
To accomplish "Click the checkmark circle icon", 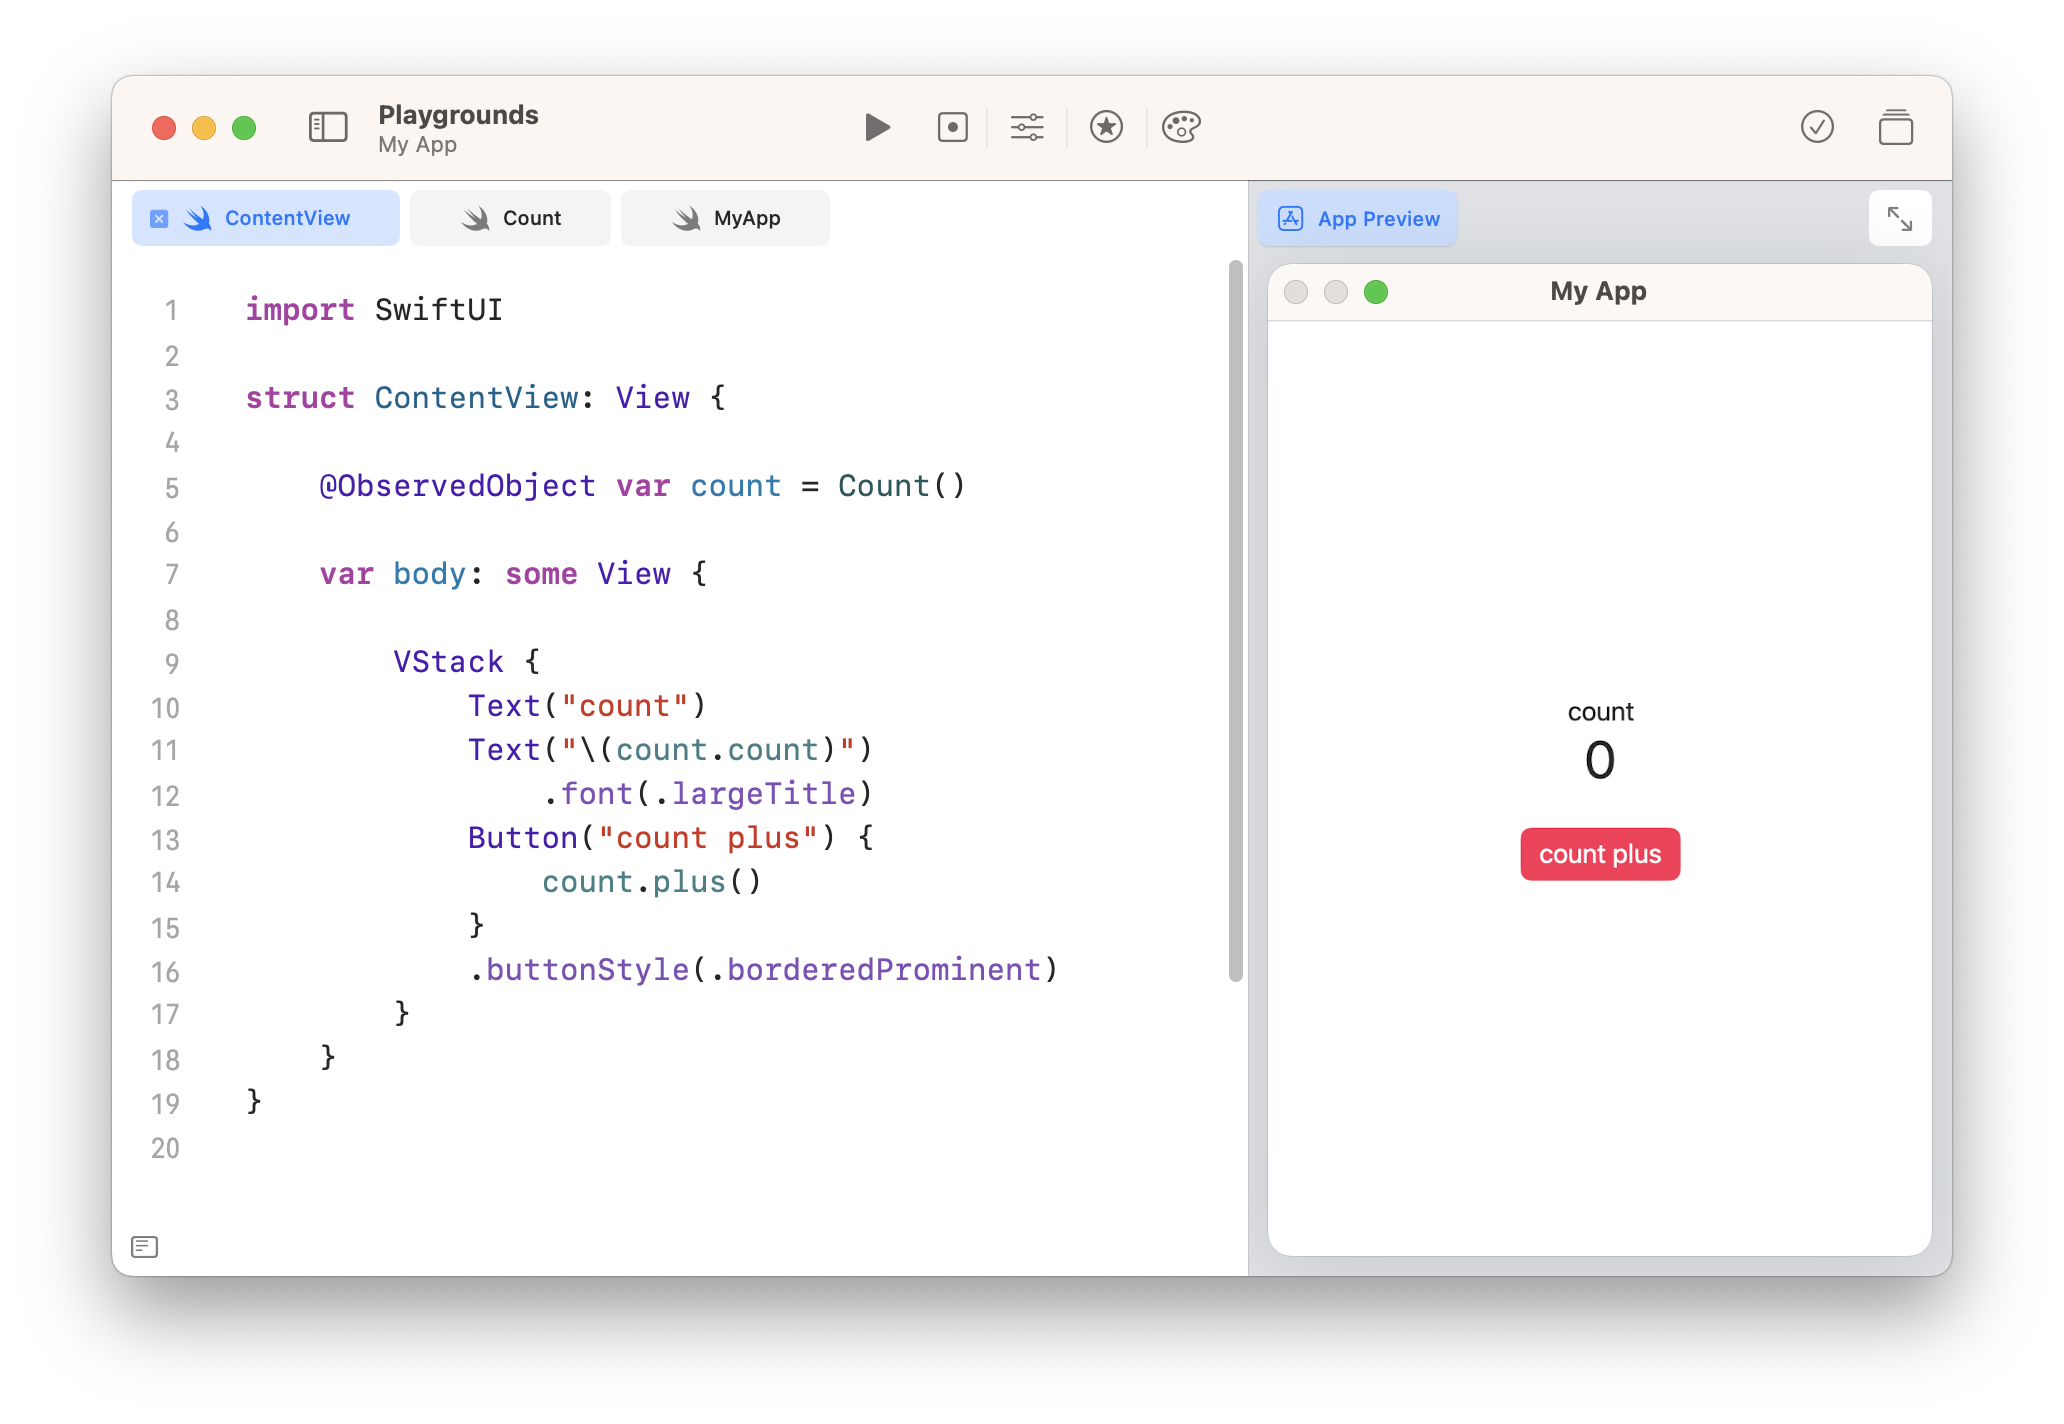I will (x=1817, y=127).
